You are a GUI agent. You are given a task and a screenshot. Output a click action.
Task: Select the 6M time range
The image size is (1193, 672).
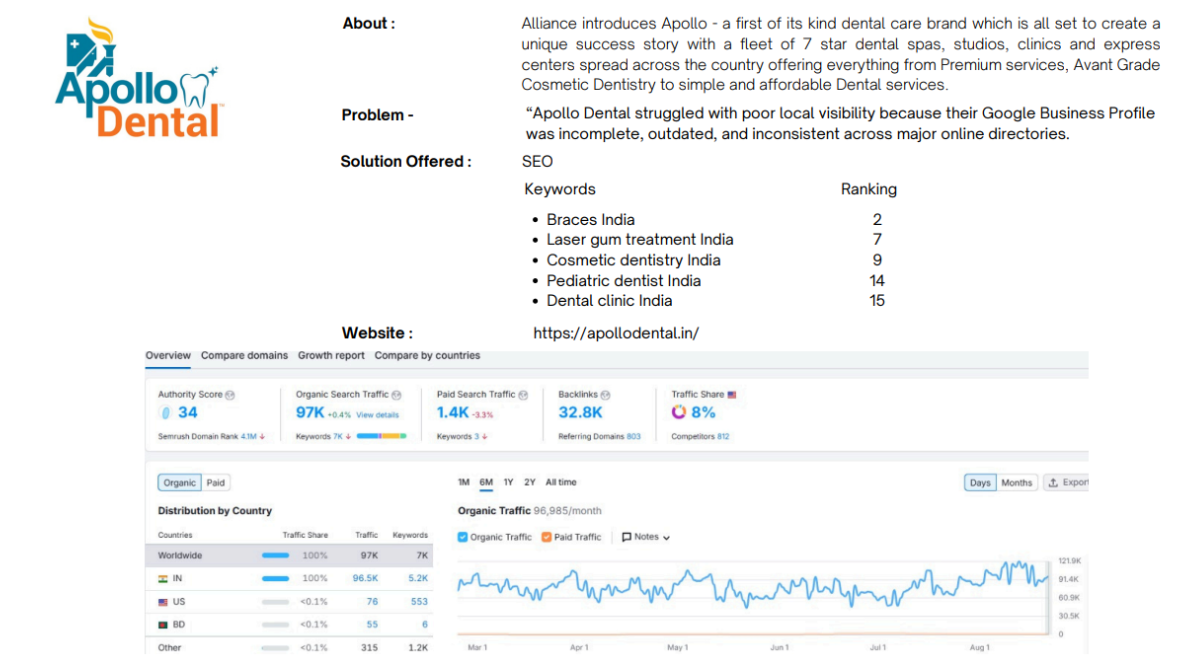pyautogui.click(x=486, y=483)
